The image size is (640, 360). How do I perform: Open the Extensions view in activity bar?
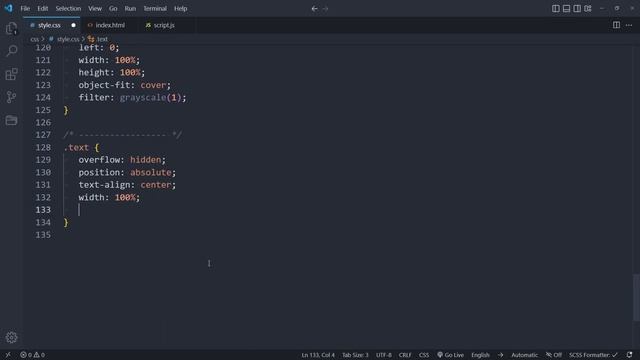tap(11, 74)
